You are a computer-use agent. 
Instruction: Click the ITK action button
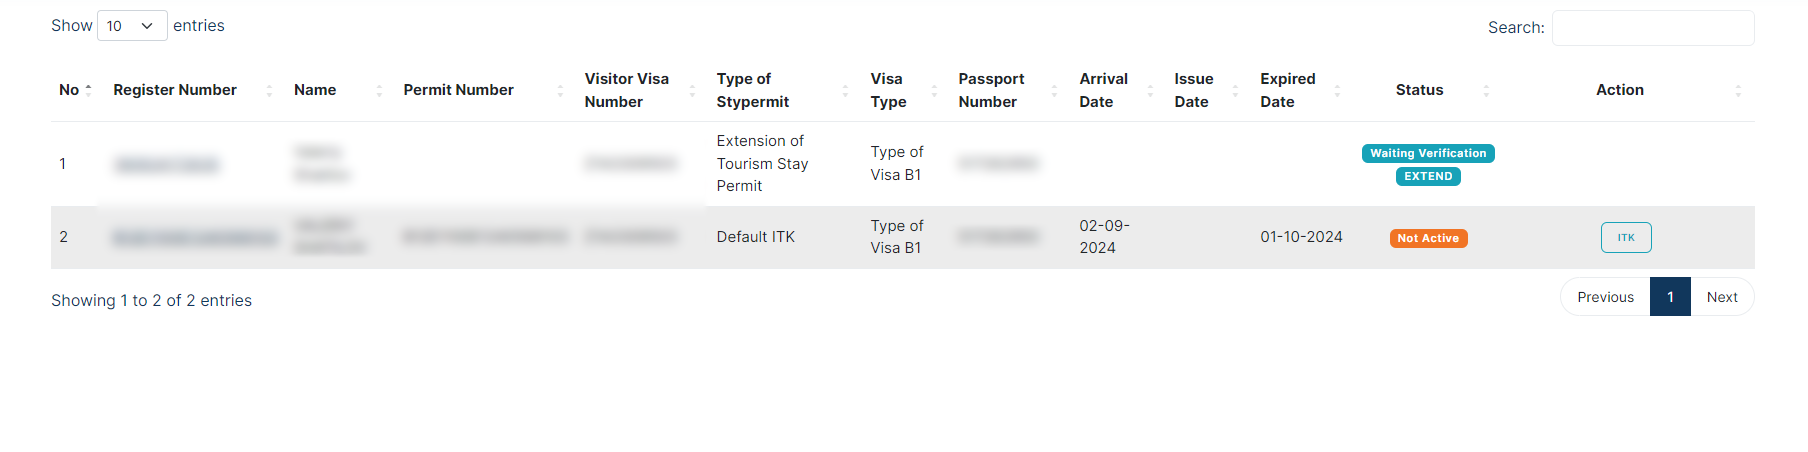pyautogui.click(x=1626, y=237)
